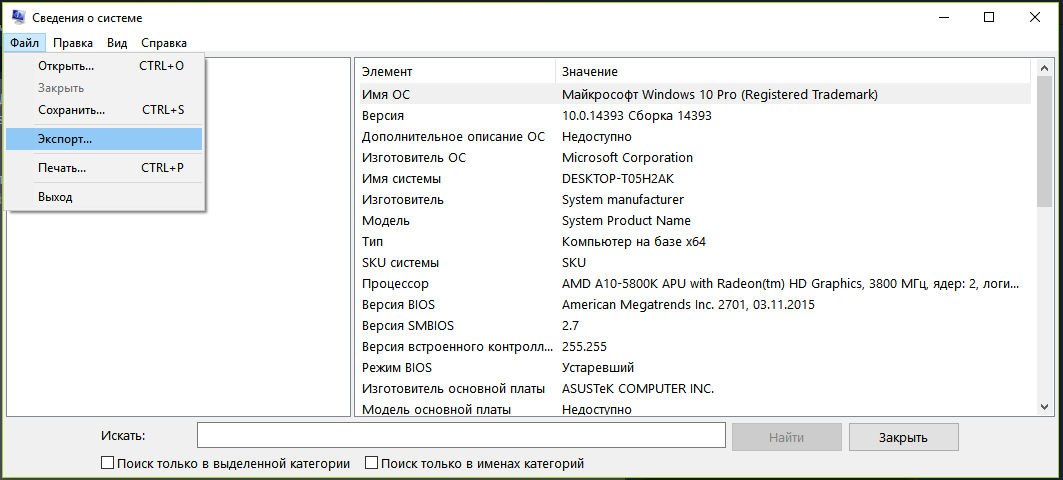Image resolution: width=1063 pixels, height=480 pixels.
Task: Click the scrollbar up arrow
Action: pyautogui.click(x=1044, y=70)
